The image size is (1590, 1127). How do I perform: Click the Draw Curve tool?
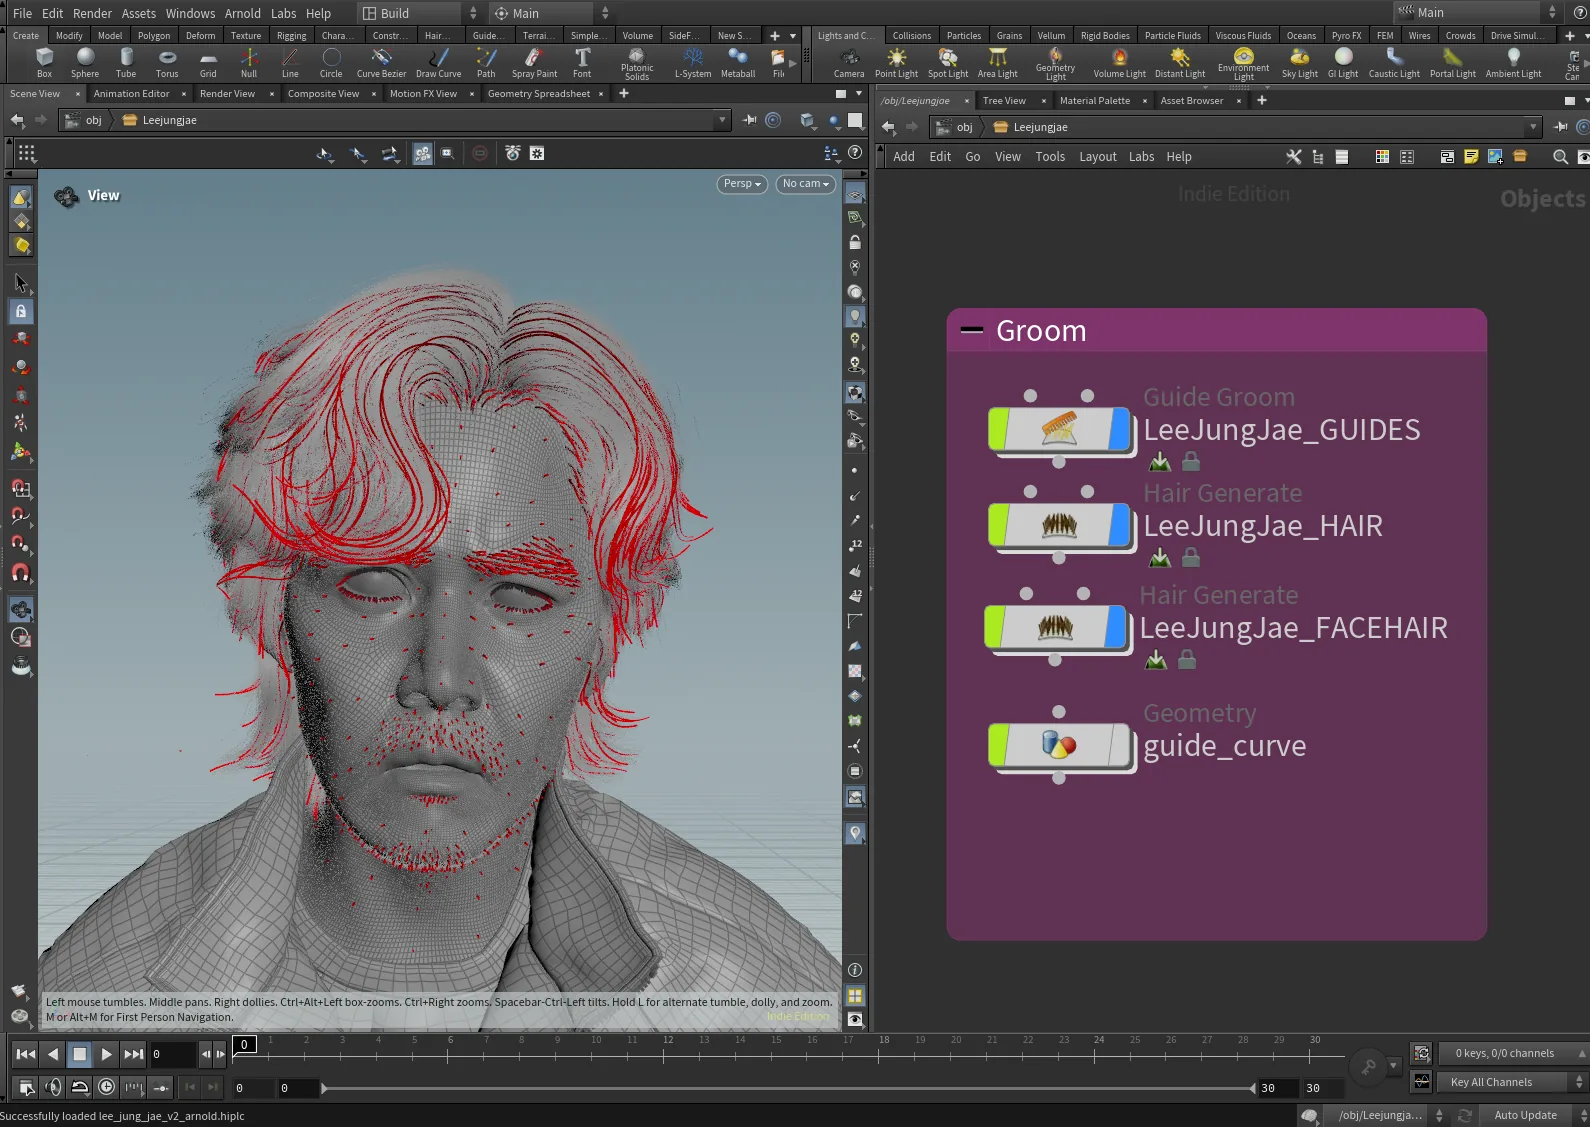point(438,62)
